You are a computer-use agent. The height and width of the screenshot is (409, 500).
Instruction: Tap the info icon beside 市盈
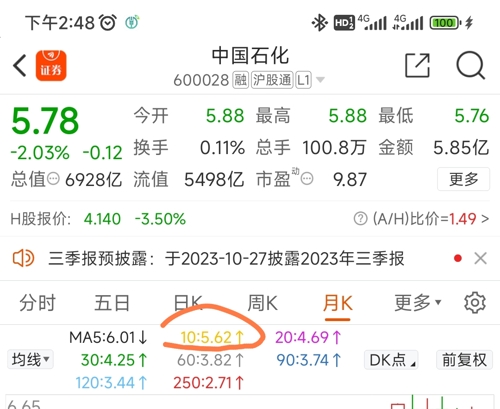pos(307,179)
